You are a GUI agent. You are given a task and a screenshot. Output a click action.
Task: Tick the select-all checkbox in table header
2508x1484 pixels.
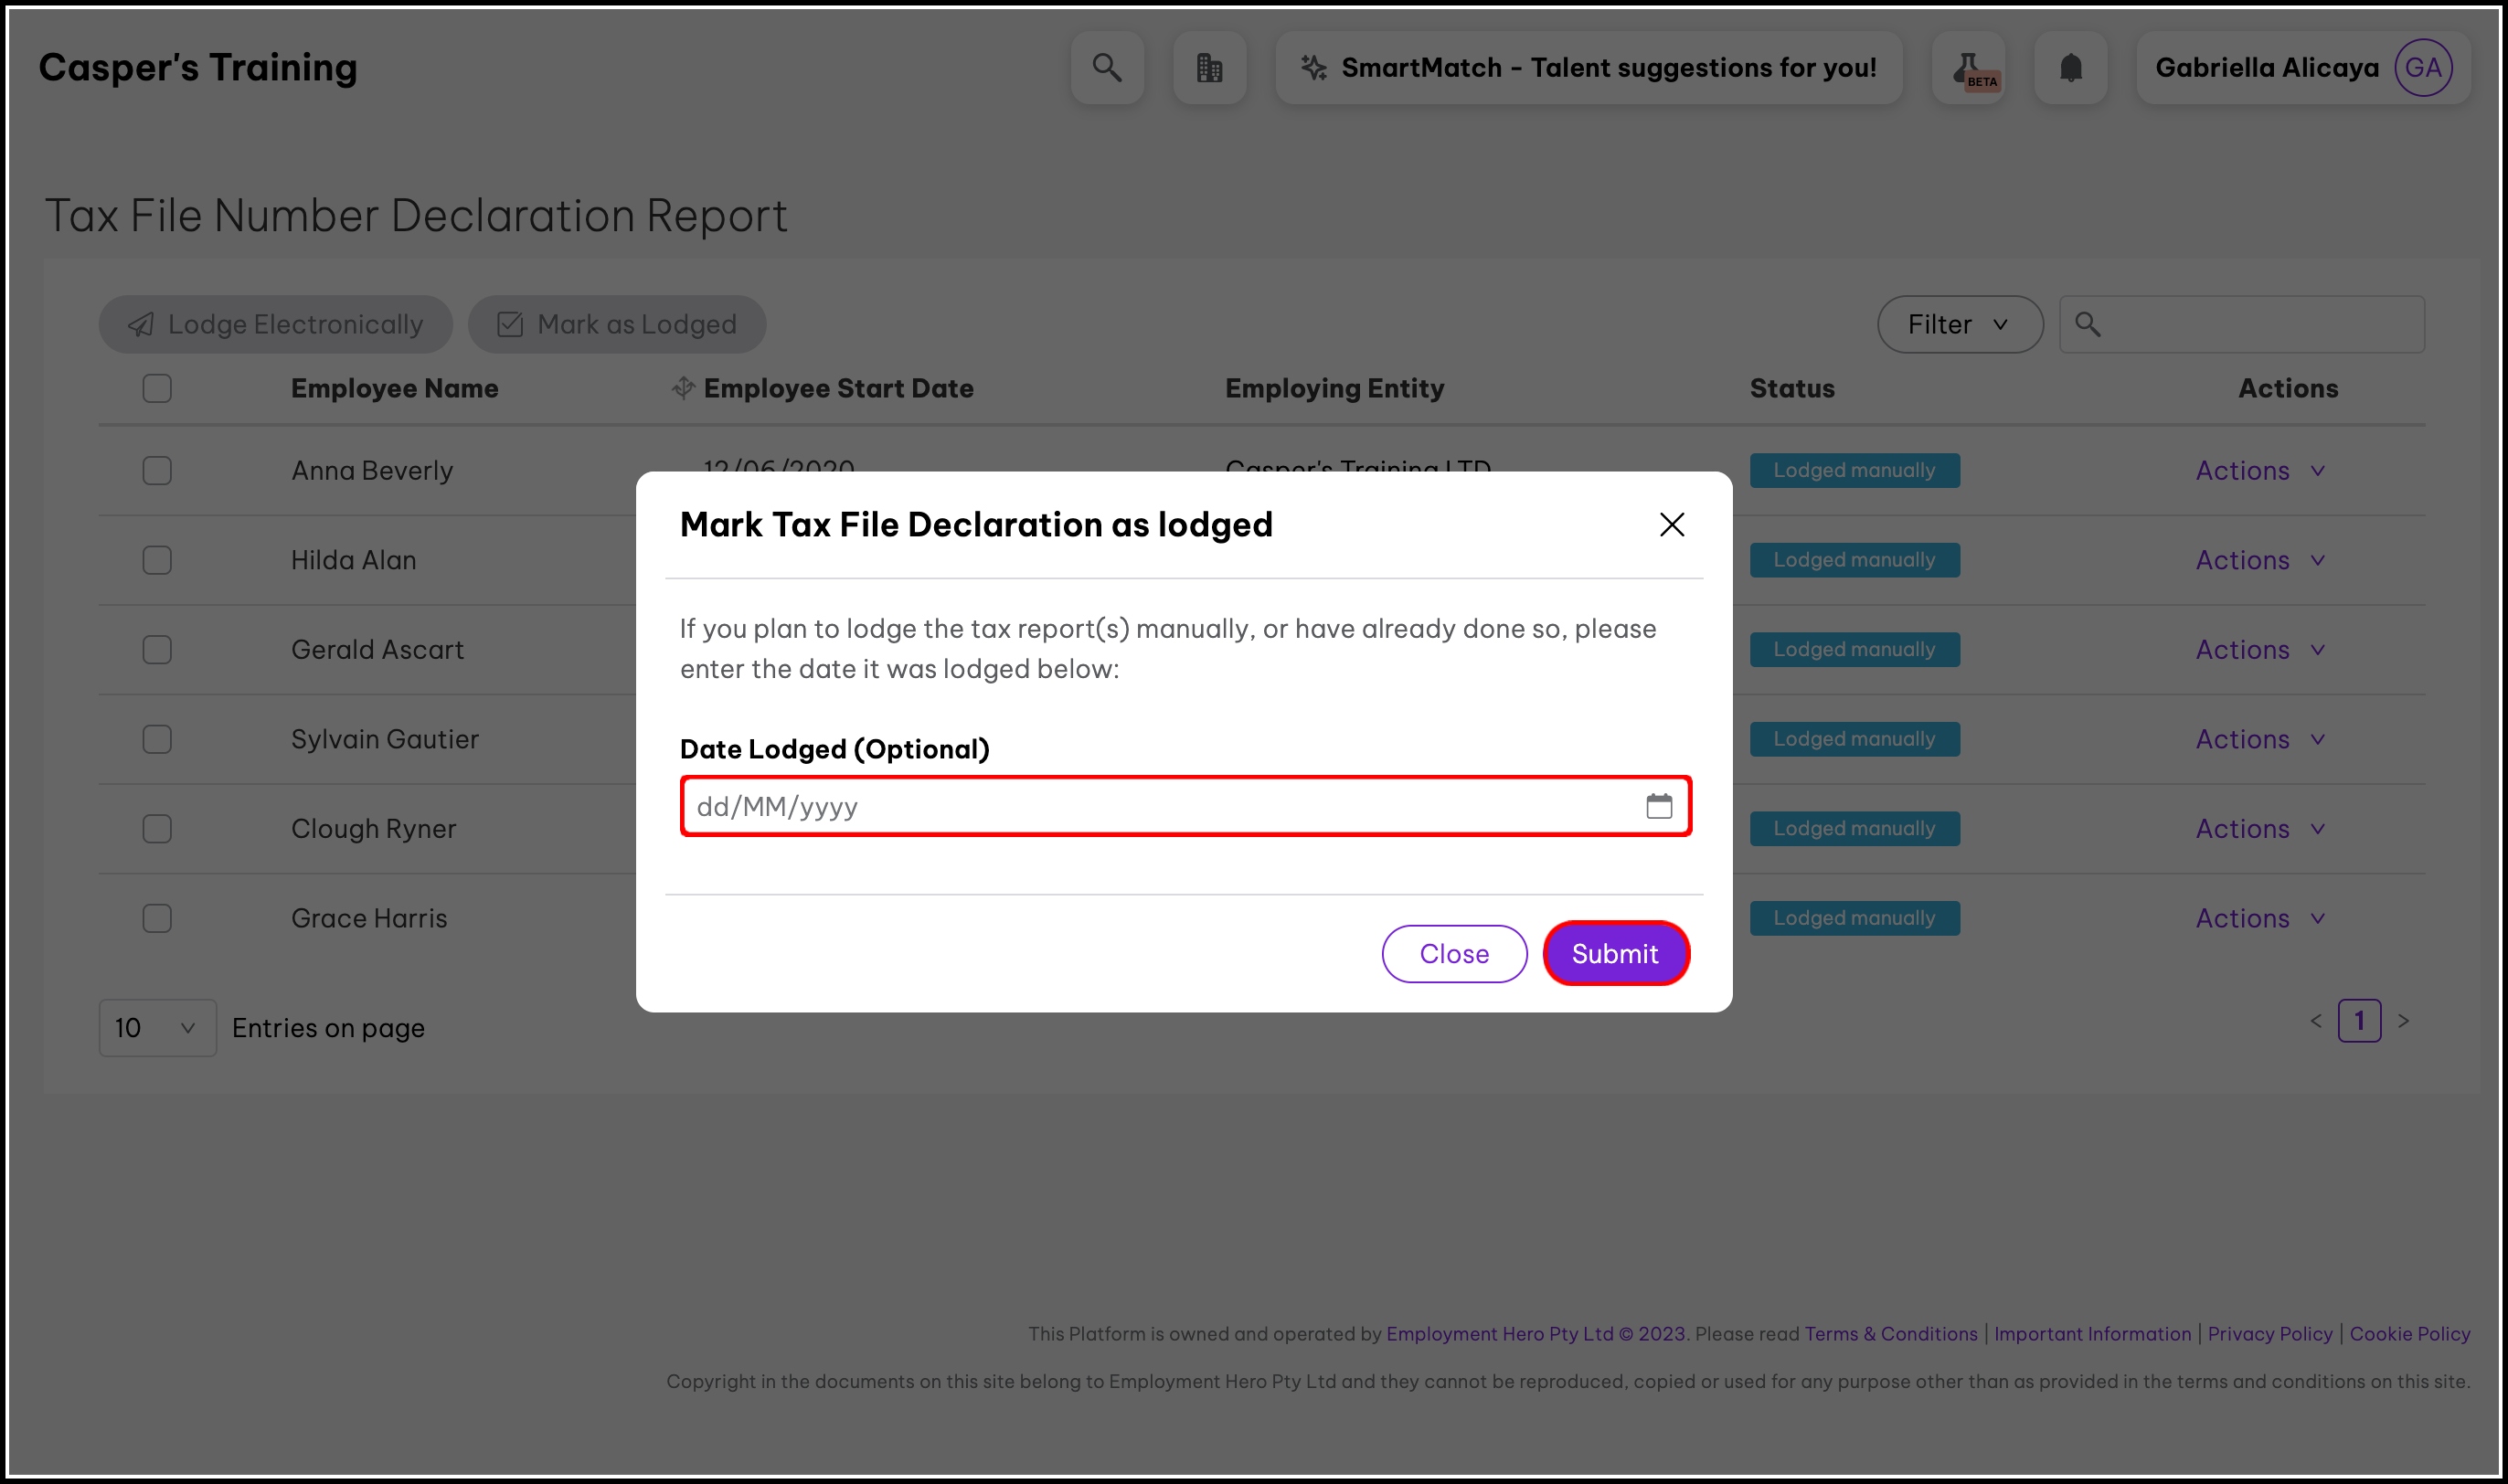click(x=157, y=388)
